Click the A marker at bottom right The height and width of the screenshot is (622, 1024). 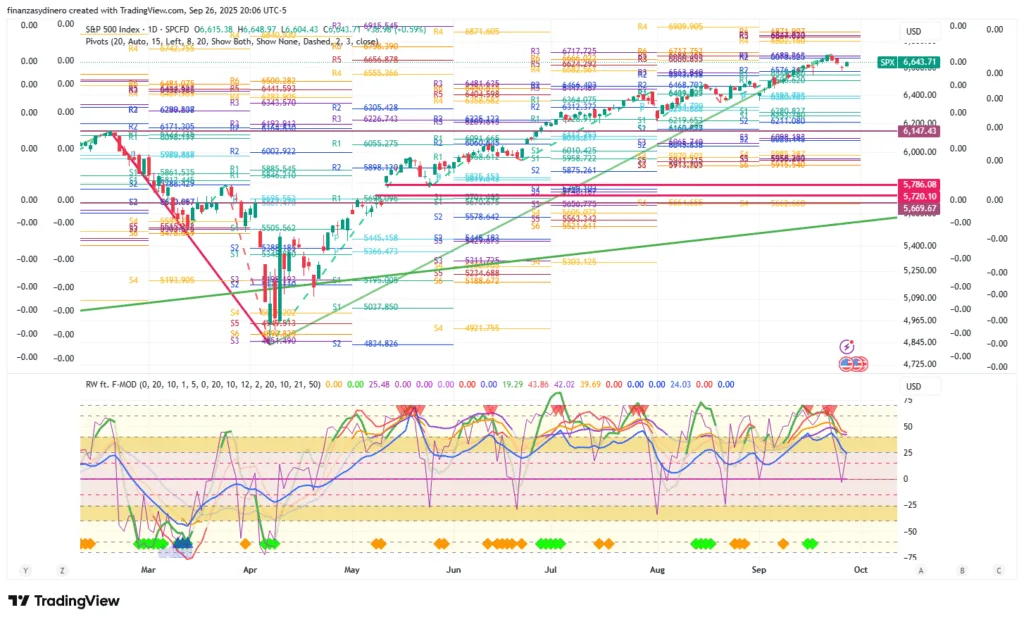[921, 570]
